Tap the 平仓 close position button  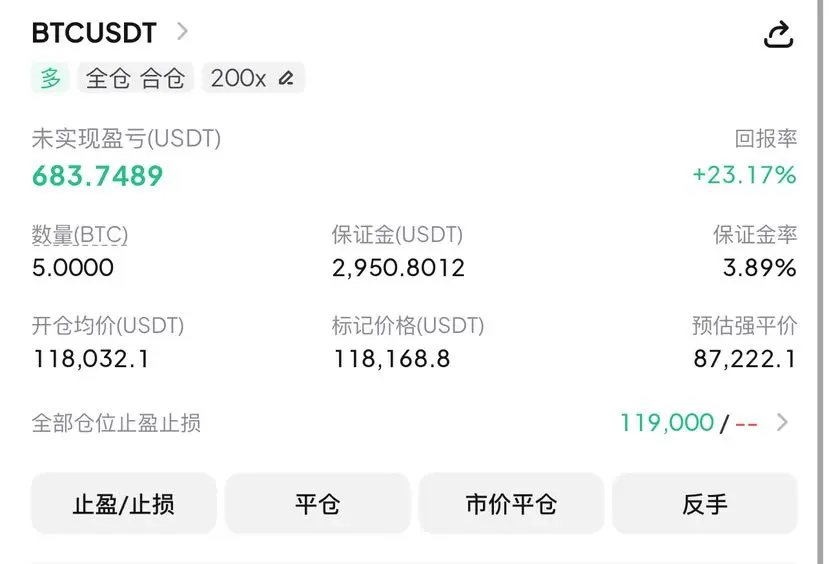(317, 504)
